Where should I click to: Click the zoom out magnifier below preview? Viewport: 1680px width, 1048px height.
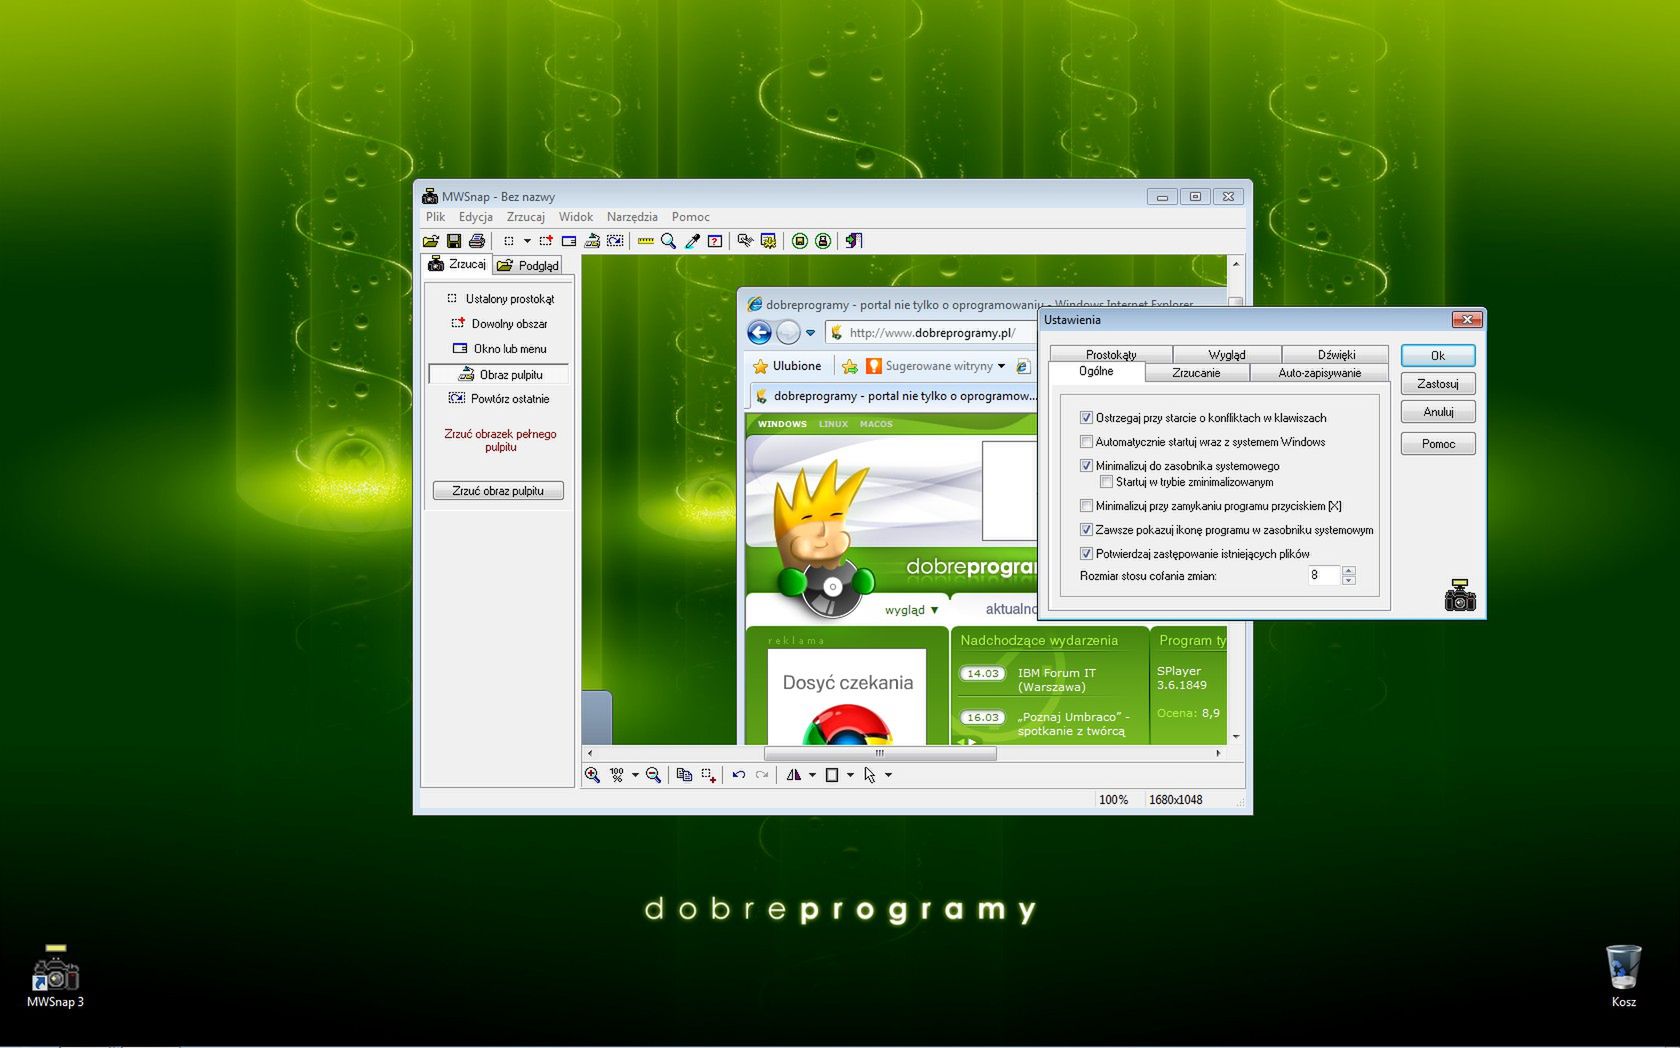point(654,775)
